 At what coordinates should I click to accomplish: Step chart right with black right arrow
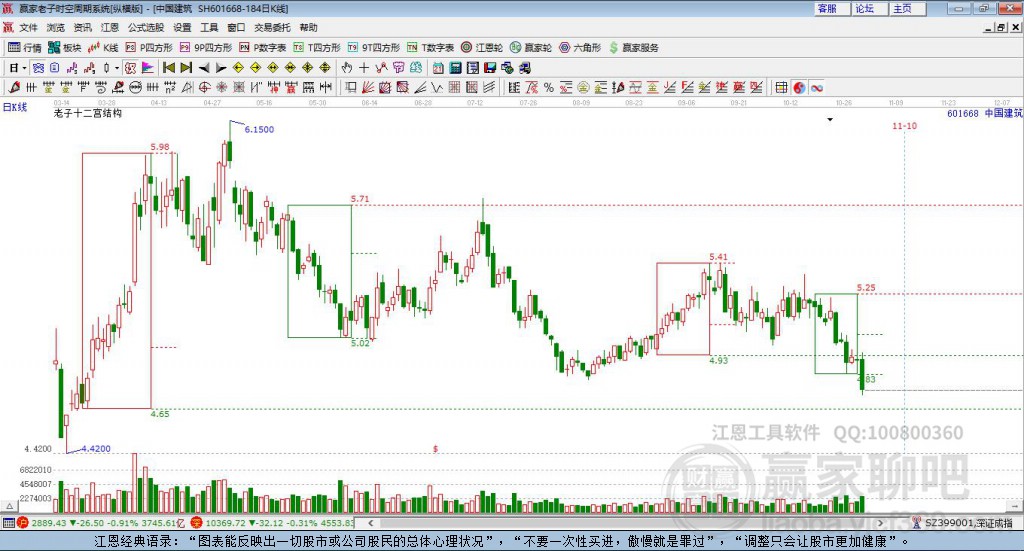(221, 68)
